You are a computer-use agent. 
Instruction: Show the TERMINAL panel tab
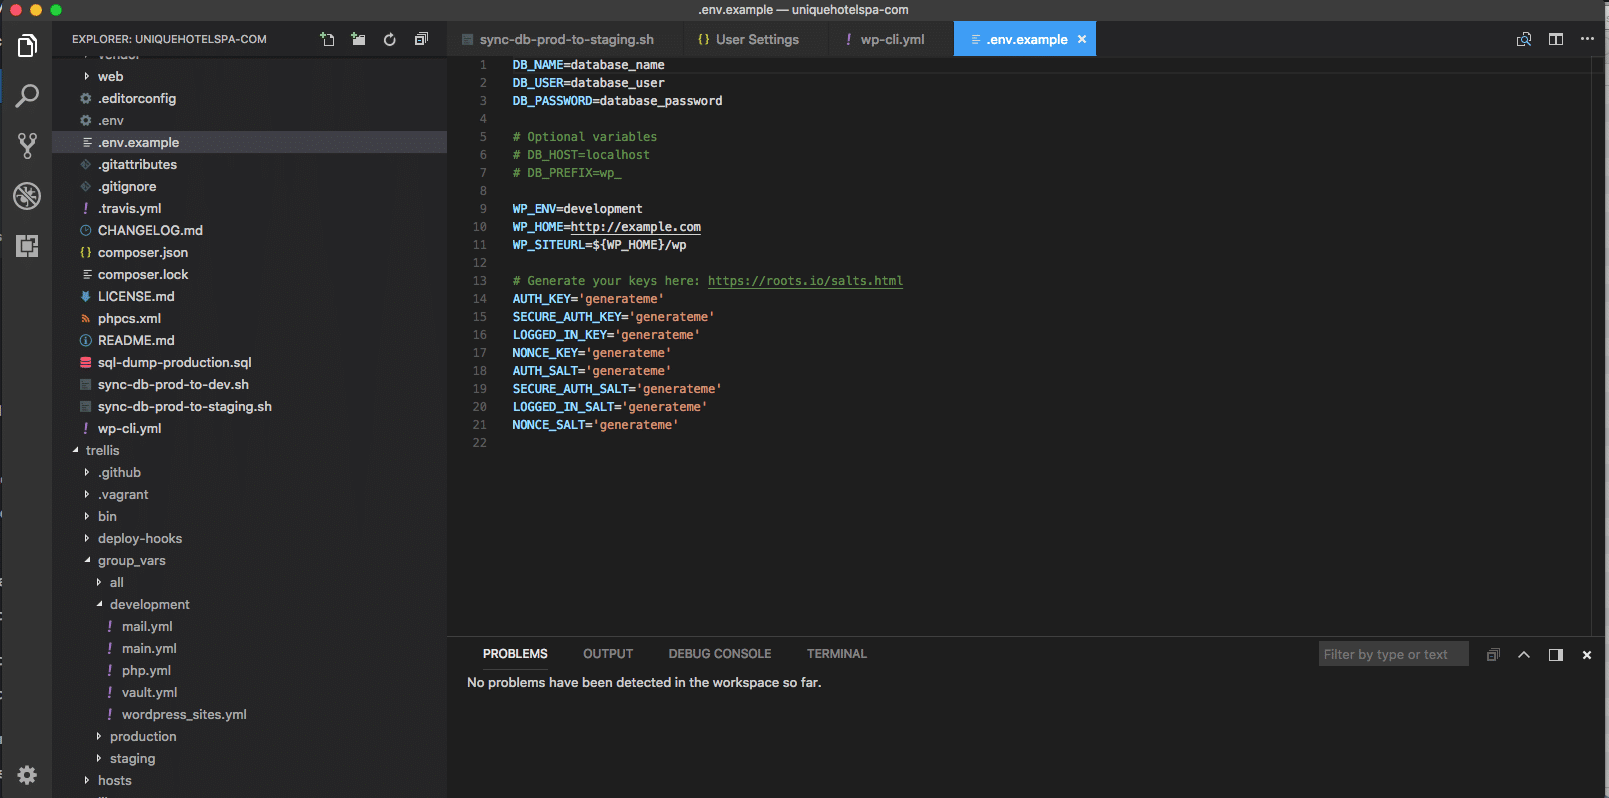(837, 654)
